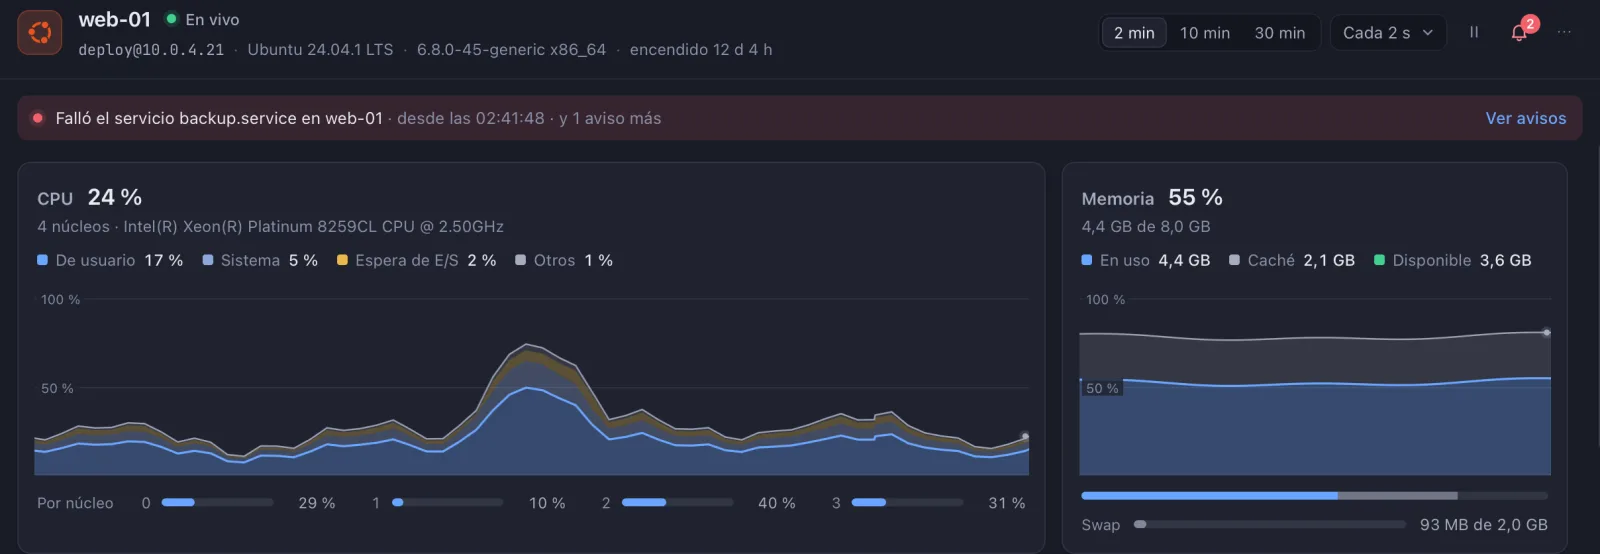
Task: Click the backup.service failure alert message
Action: 219,118
